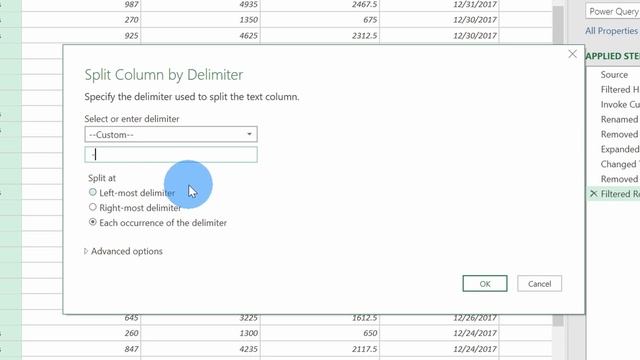Close the Split Column by Delimiter dialog
Viewport: 640px width, 360px height.
click(572, 54)
